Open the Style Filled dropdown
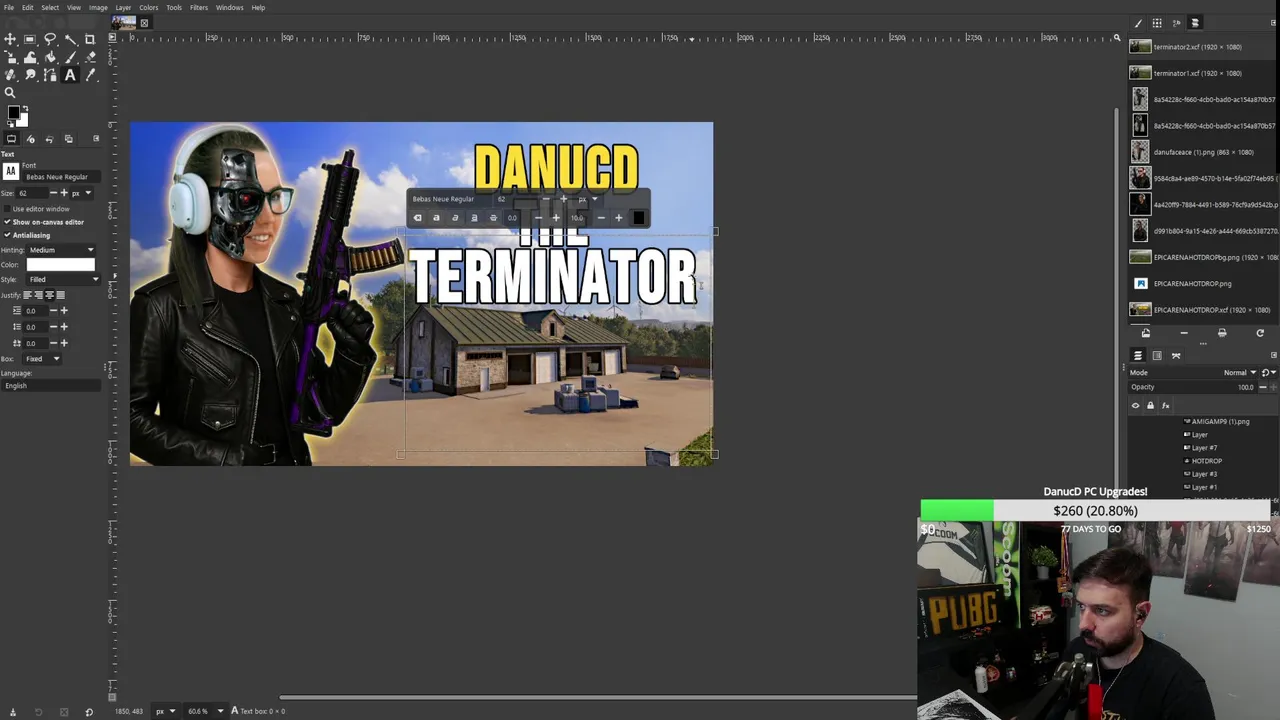This screenshot has width=1280, height=720. tap(61, 279)
